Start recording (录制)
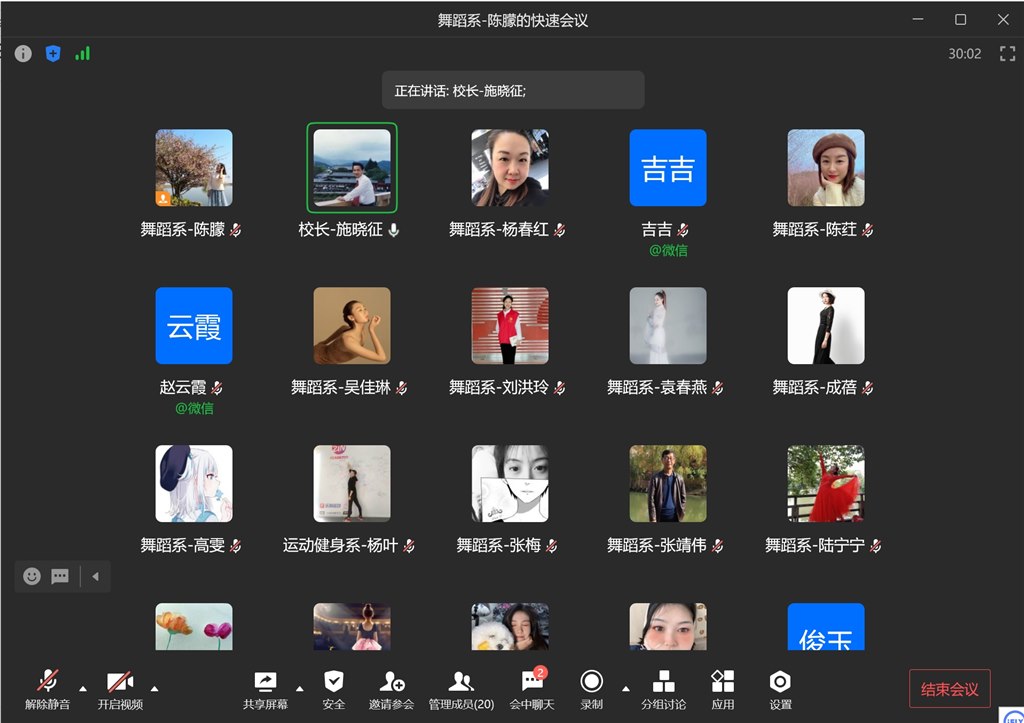This screenshot has height=723, width=1024. pyautogui.click(x=591, y=688)
